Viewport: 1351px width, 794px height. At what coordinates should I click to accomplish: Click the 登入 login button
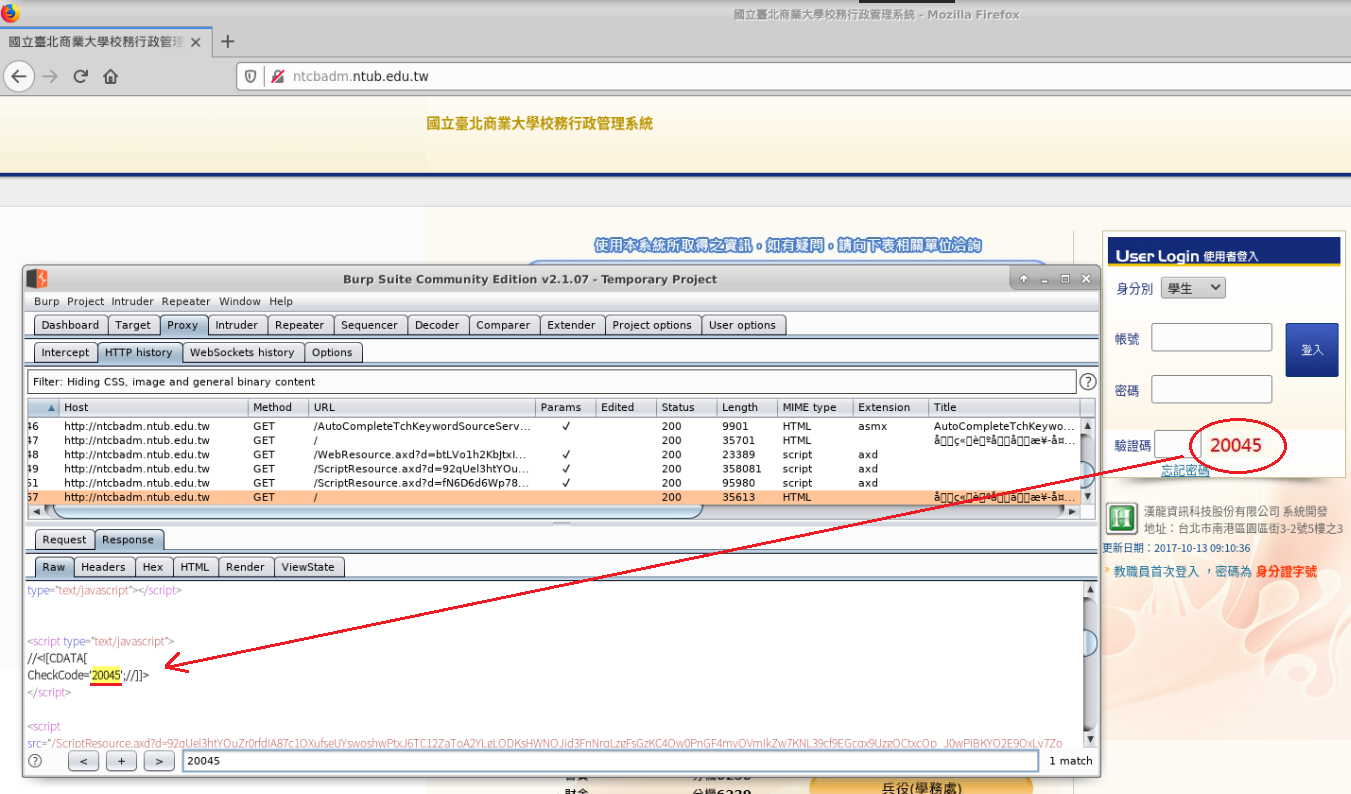click(x=1312, y=350)
